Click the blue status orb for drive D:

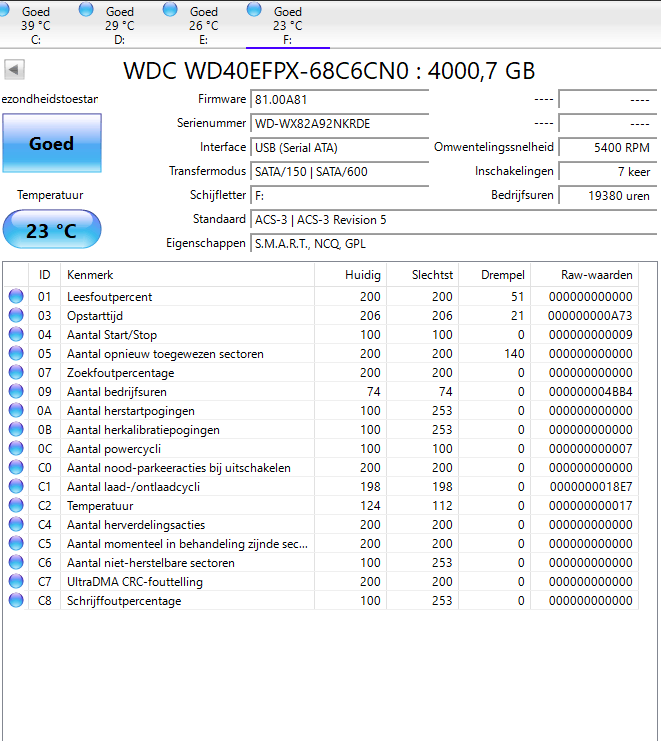point(86,10)
